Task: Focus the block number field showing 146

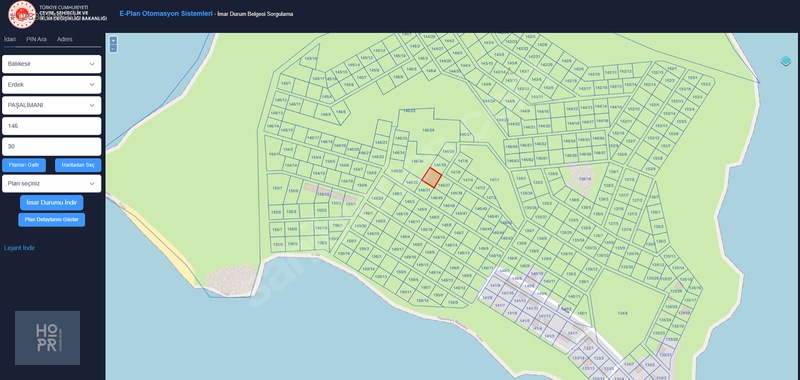Action: click(52, 126)
